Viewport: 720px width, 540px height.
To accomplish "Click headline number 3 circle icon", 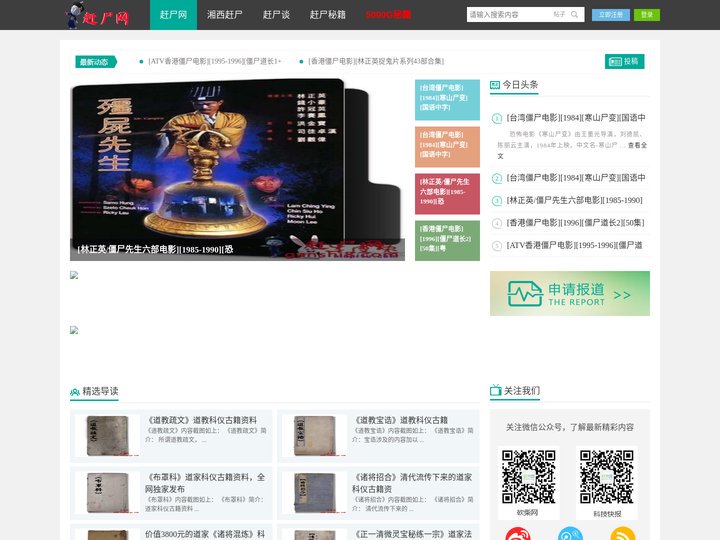I will pos(497,201).
